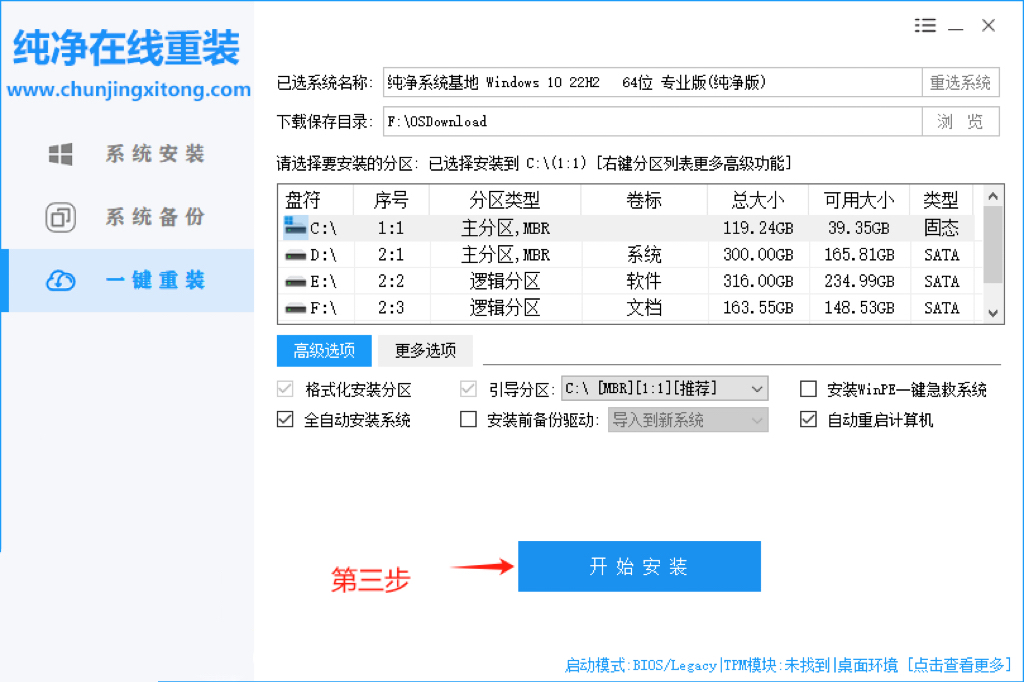Click sequence number 2:2 cell
The width and height of the screenshot is (1024, 682).
[x=391, y=282]
